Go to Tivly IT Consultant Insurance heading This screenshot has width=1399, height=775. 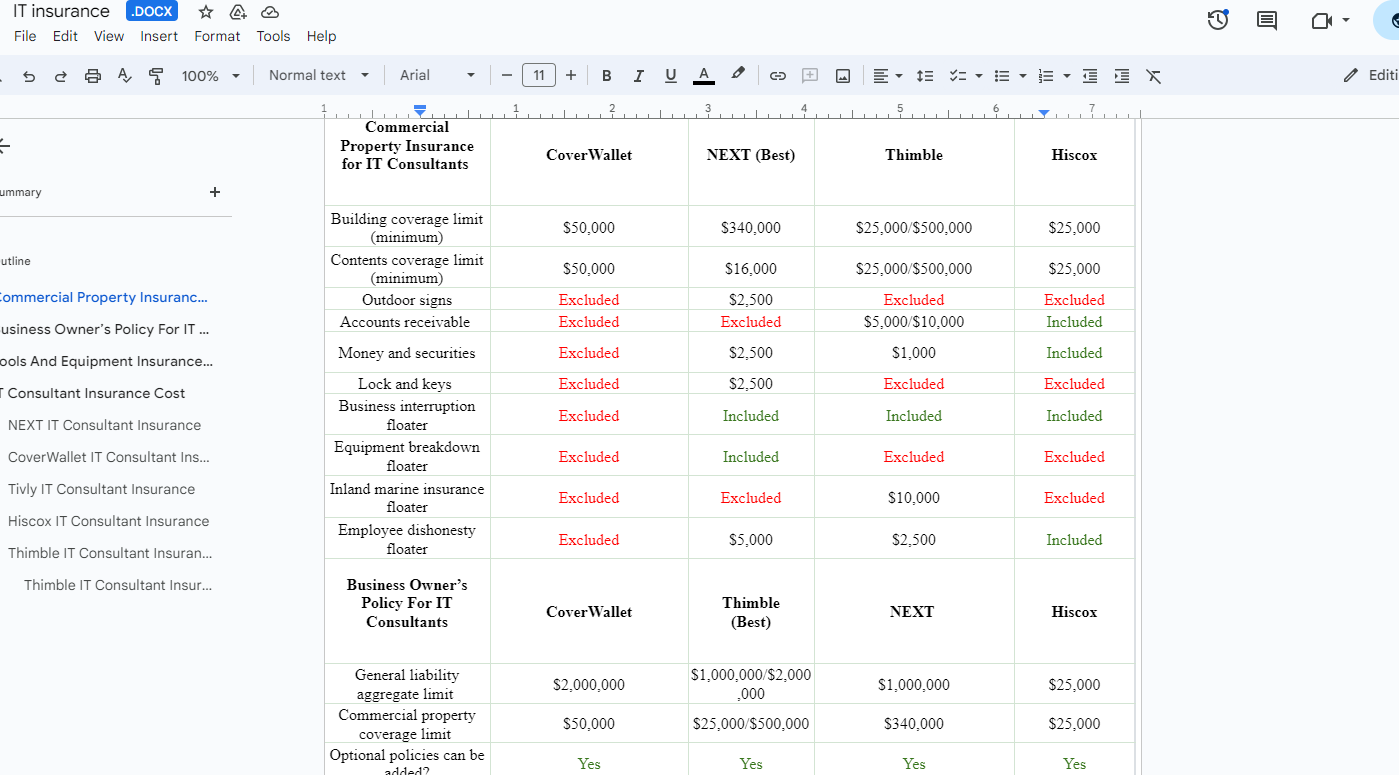coord(101,489)
